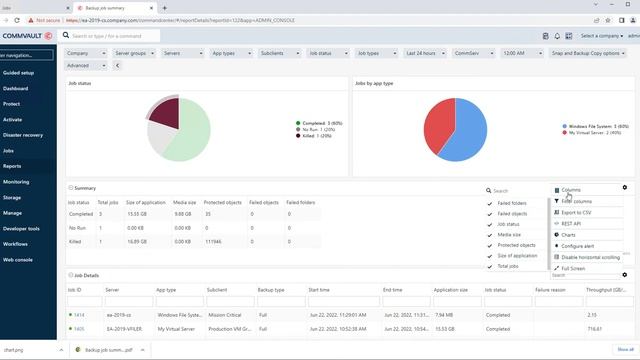640x360 pixels.
Task: Bookmark this page with the star icon
Action: 608,20
